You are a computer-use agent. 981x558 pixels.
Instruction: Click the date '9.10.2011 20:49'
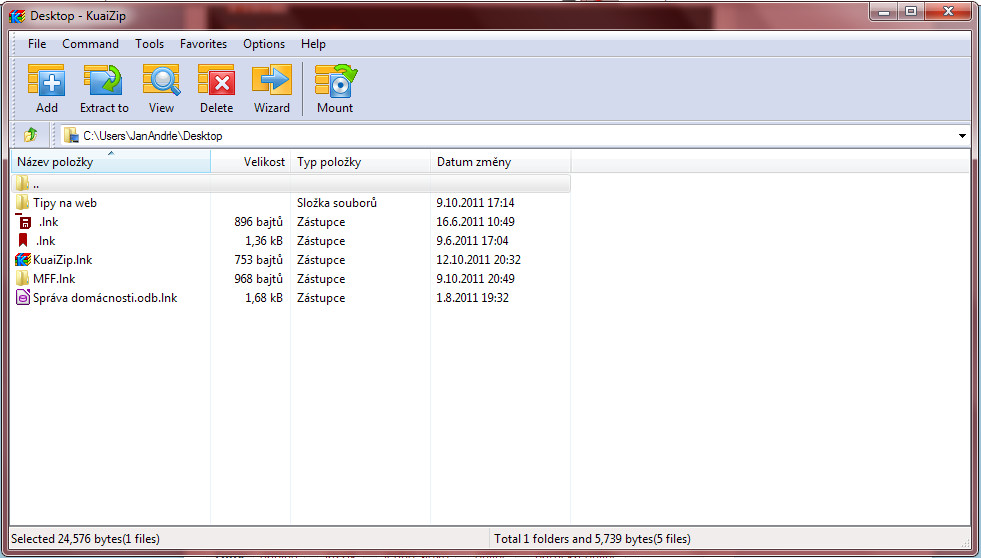tap(475, 278)
